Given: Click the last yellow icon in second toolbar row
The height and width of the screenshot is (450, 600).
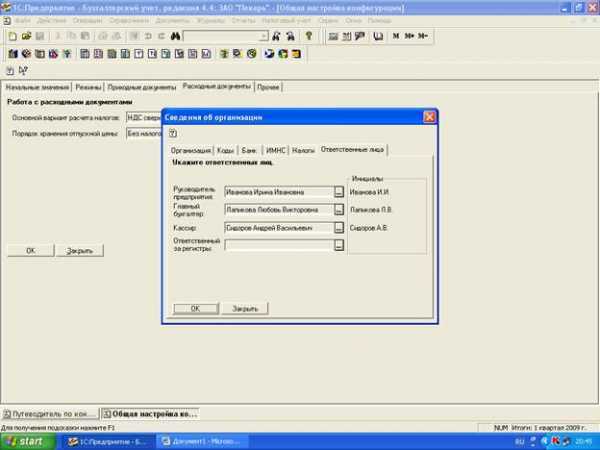Looking at the screenshot, I should (296, 54).
